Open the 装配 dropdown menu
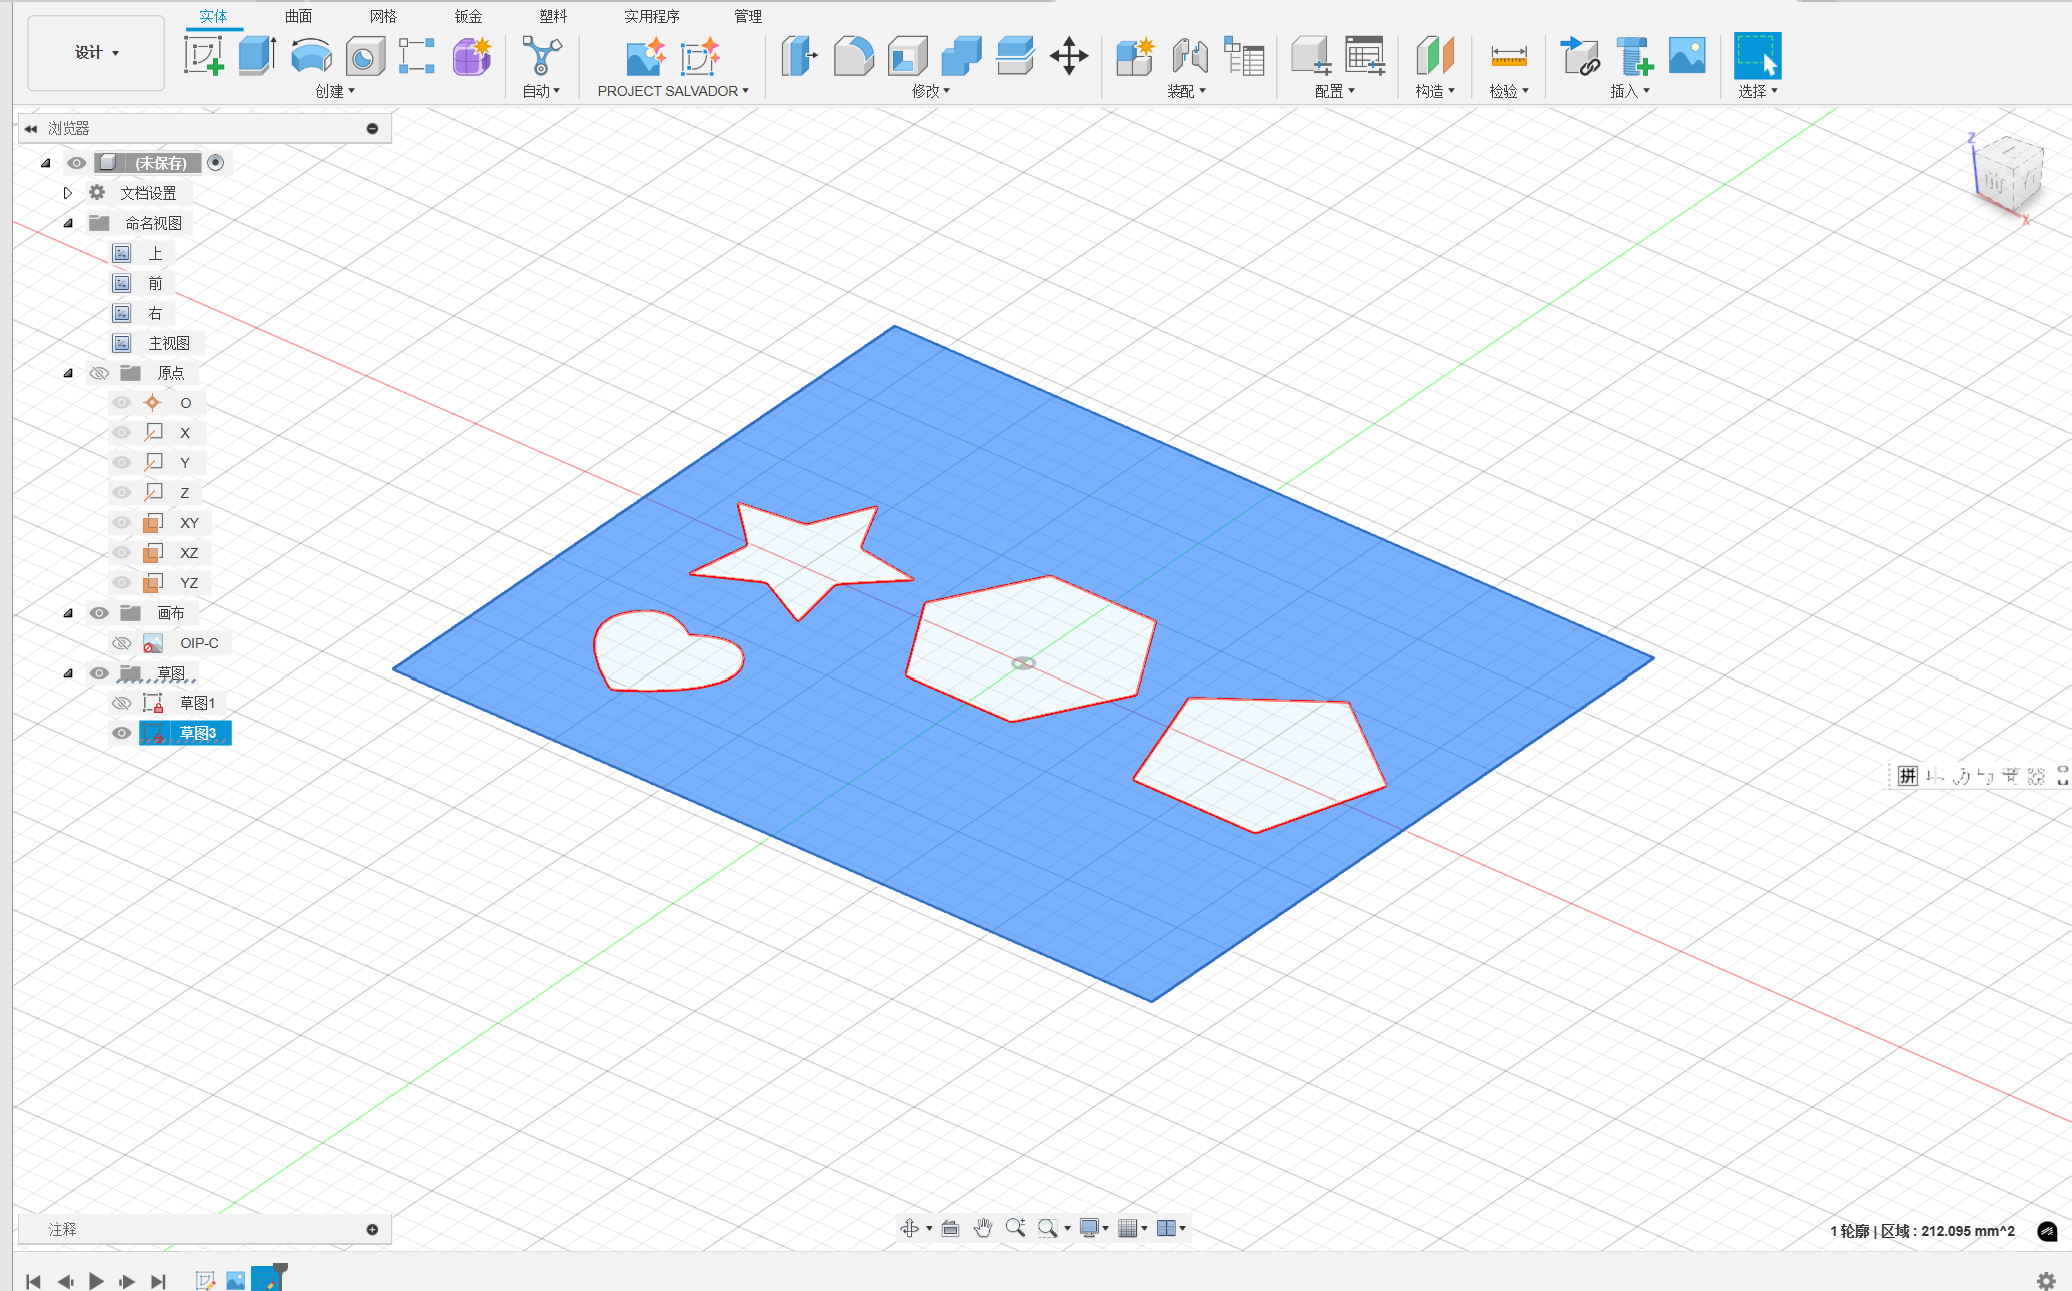The image size is (2072, 1291). 1186,91
